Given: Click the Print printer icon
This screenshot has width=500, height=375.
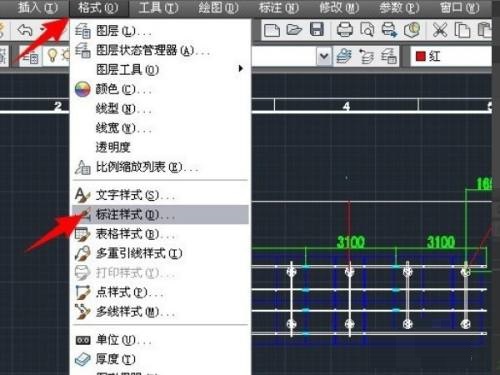Looking at the screenshot, I should [345, 30].
